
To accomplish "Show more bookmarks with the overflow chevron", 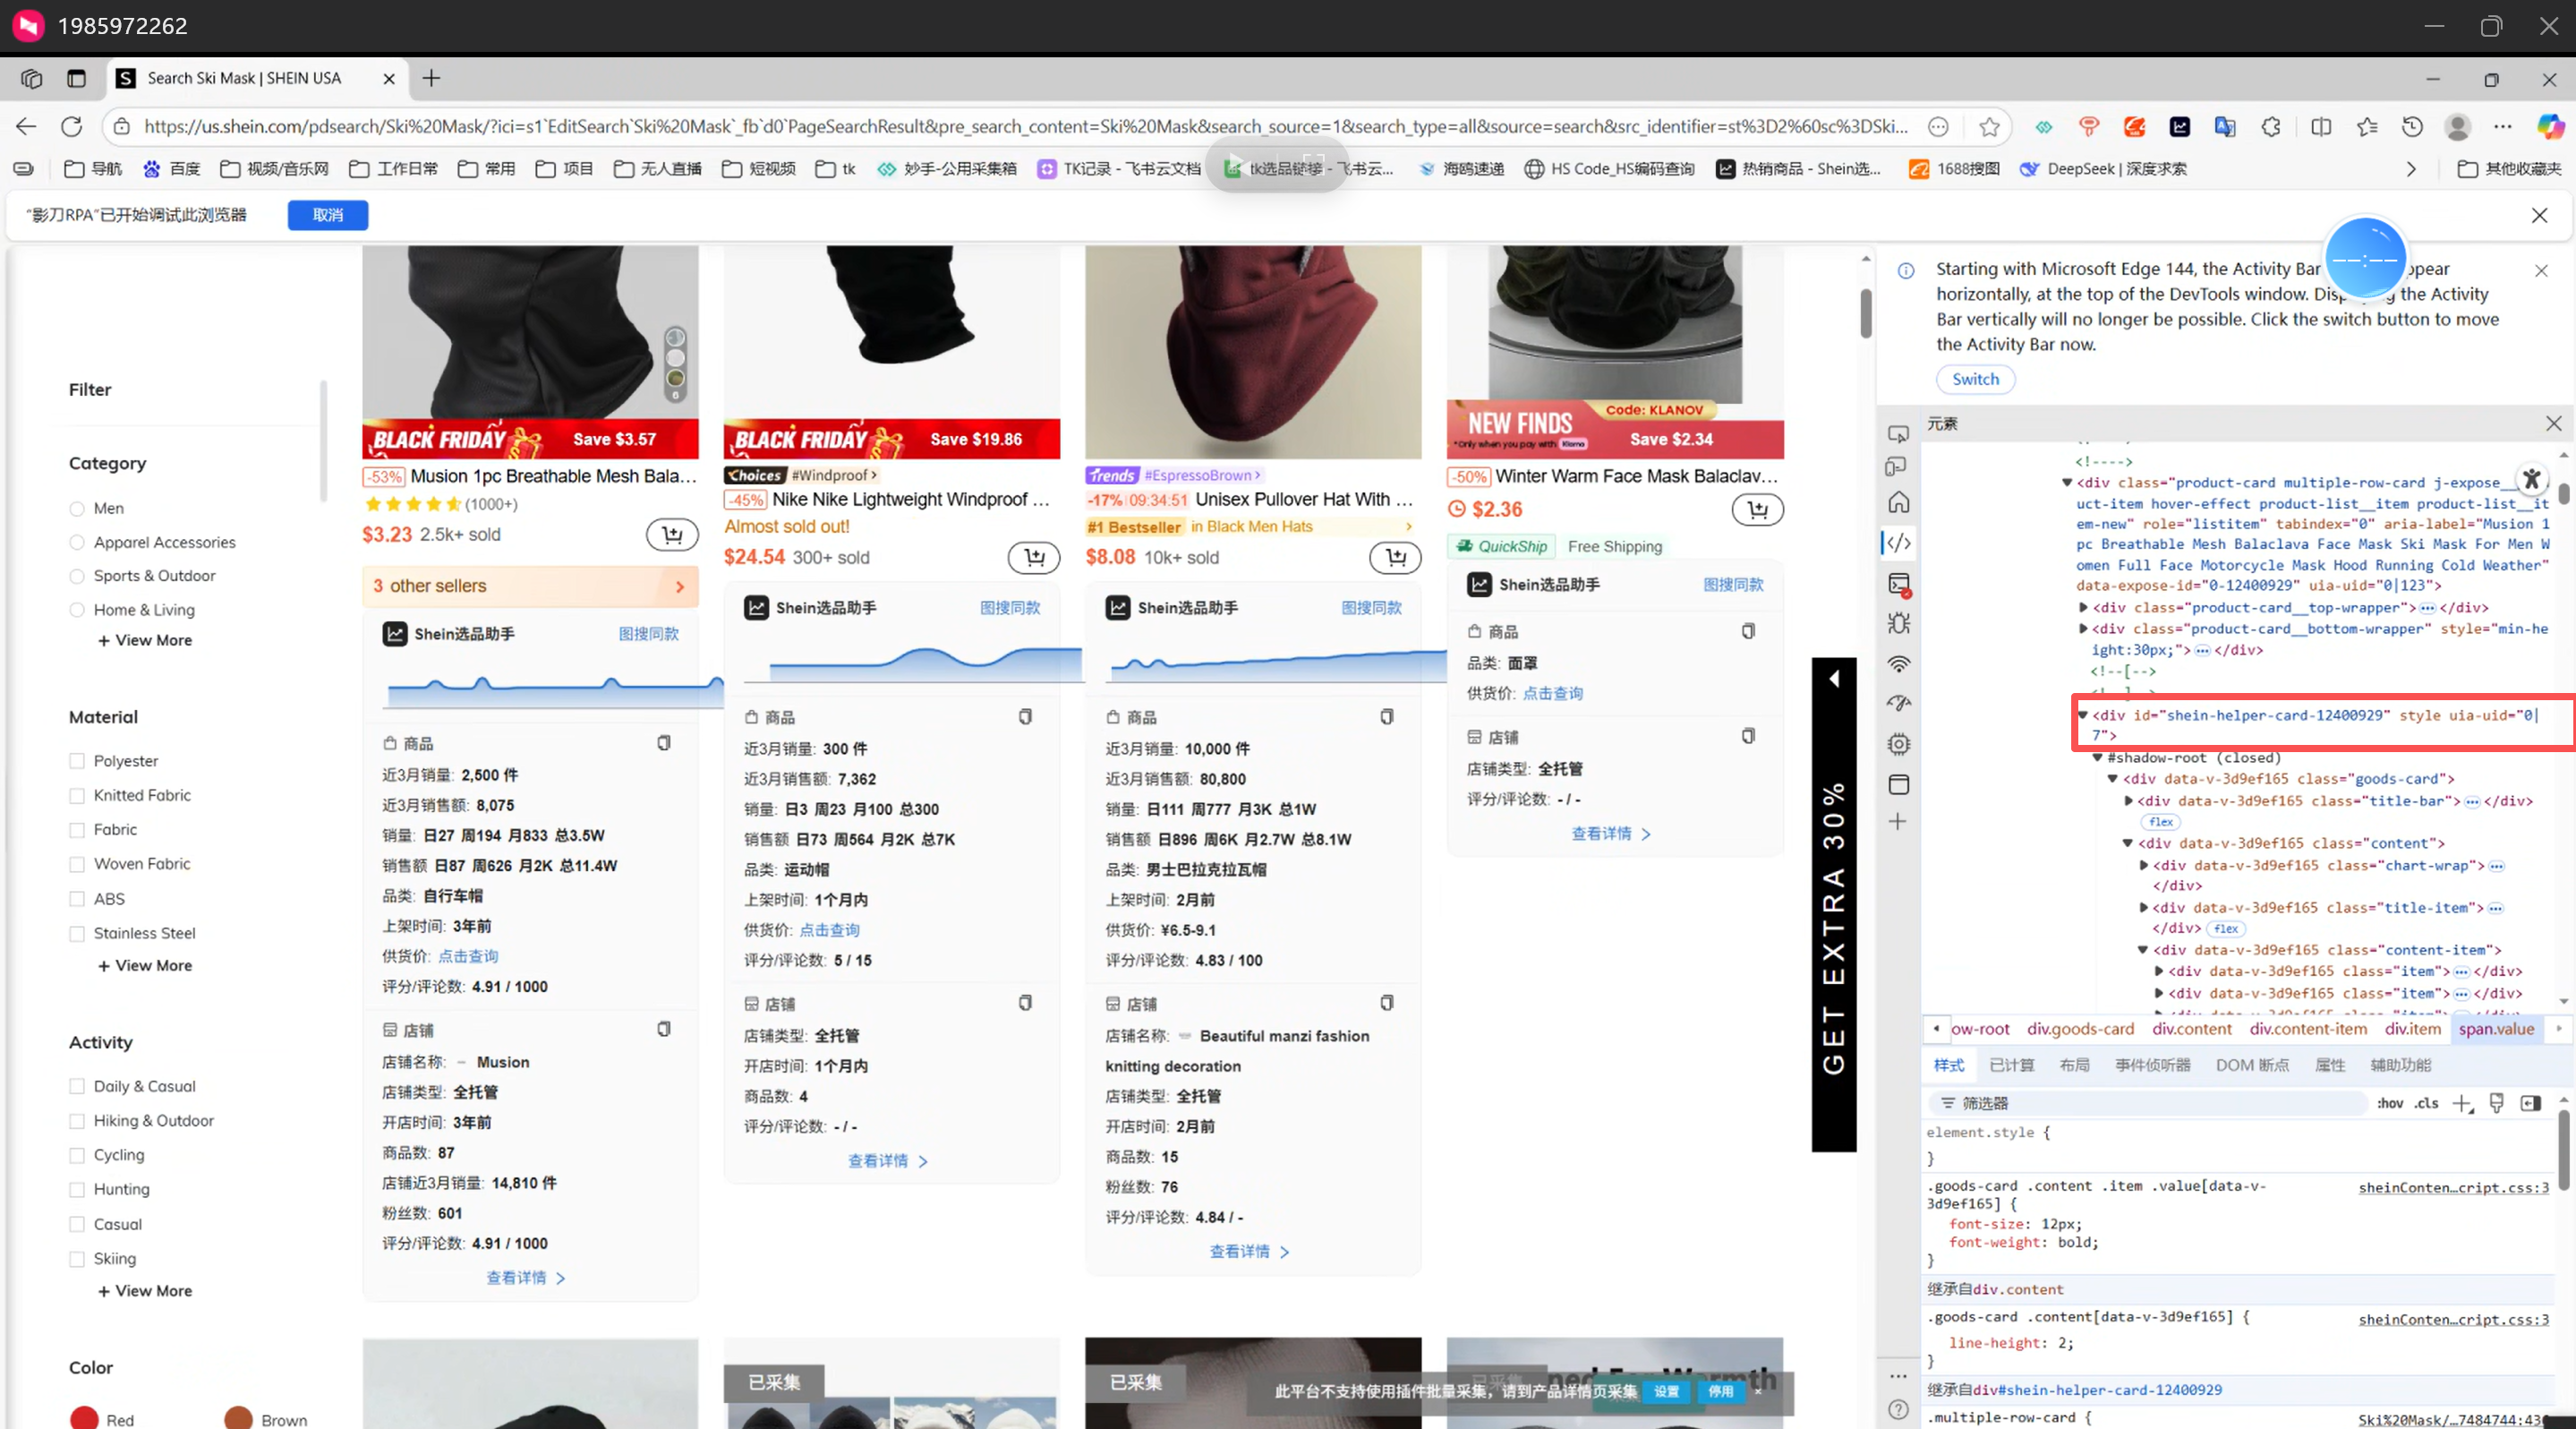I will pyautogui.click(x=2411, y=170).
